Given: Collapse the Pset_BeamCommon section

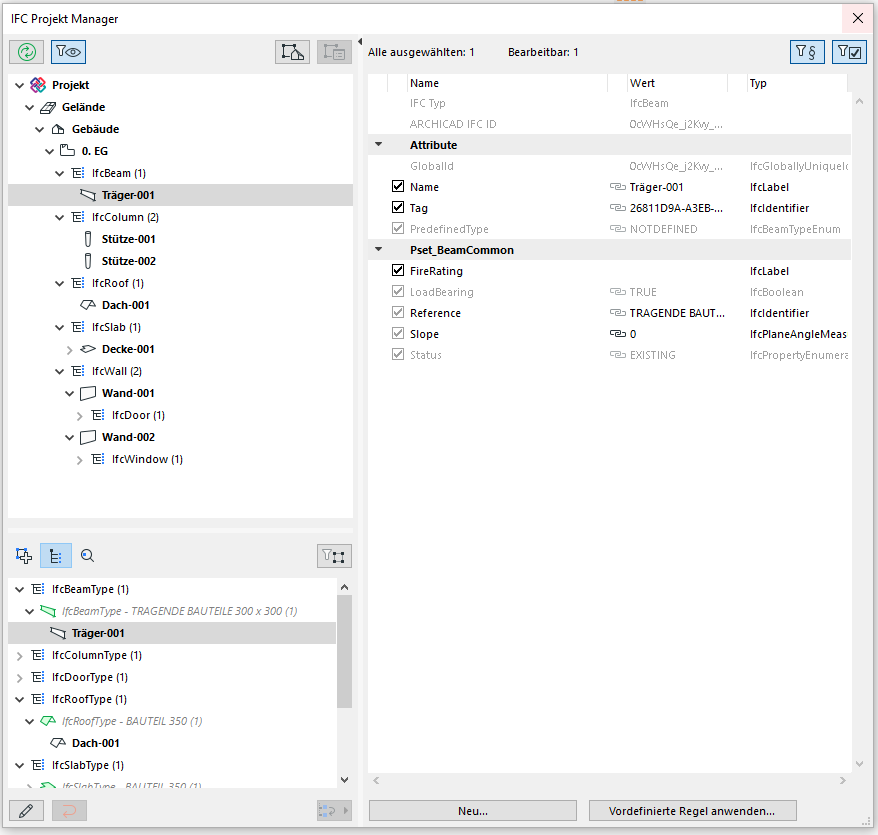Looking at the screenshot, I should 378,250.
